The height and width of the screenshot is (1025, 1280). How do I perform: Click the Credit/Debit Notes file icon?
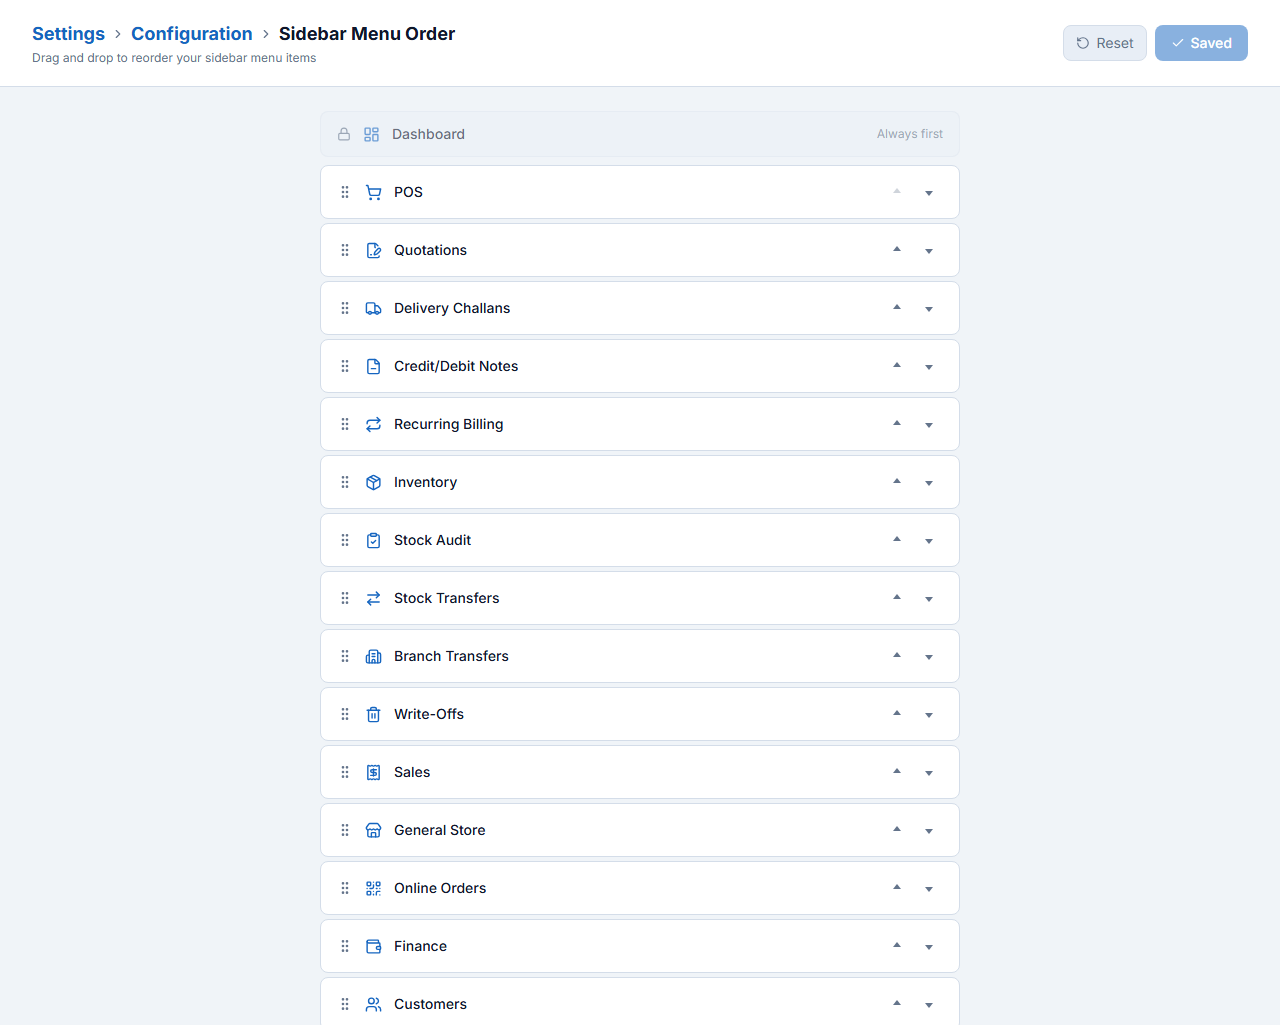pos(373,366)
